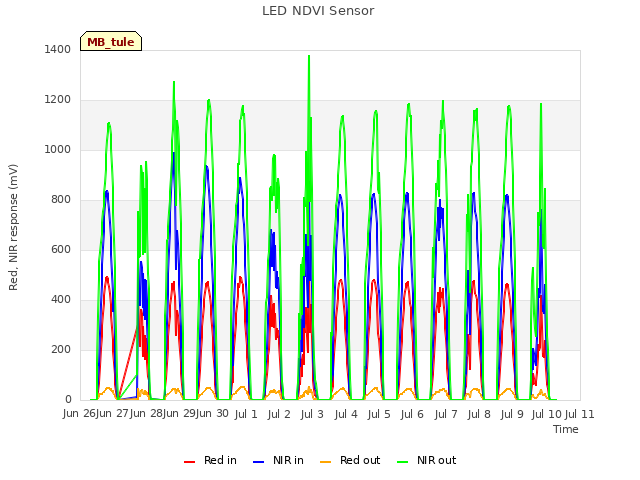Click the 1400 y-axis tick label
The width and height of the screenshot is (640, 480).
pos(58,49)
